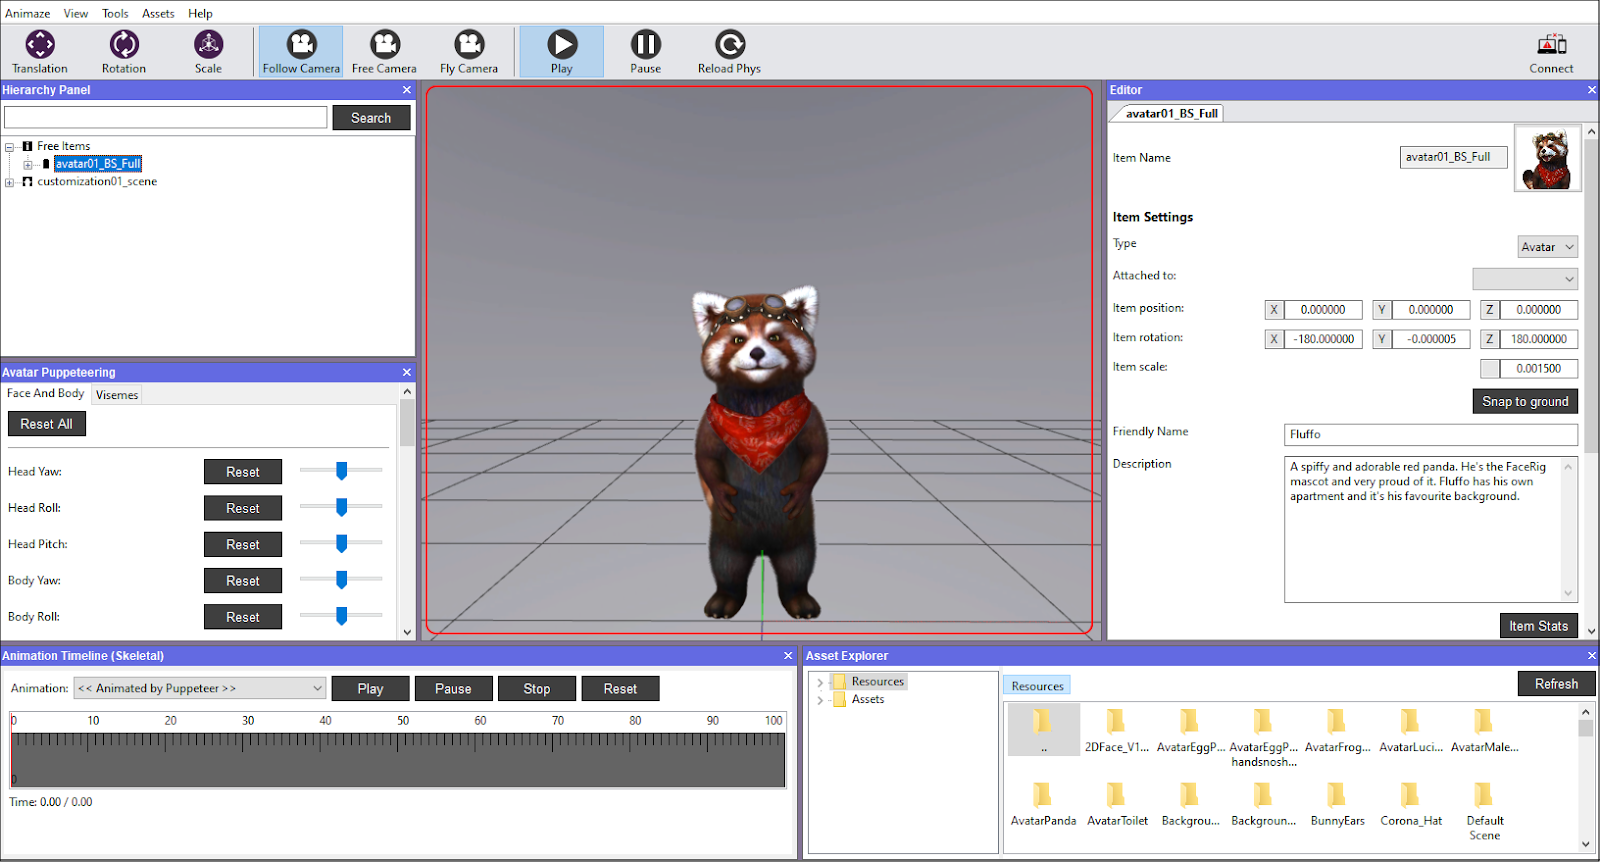Expand the customization01_scene tree node
1600x862 pixels.
click(x=9, y=182)
